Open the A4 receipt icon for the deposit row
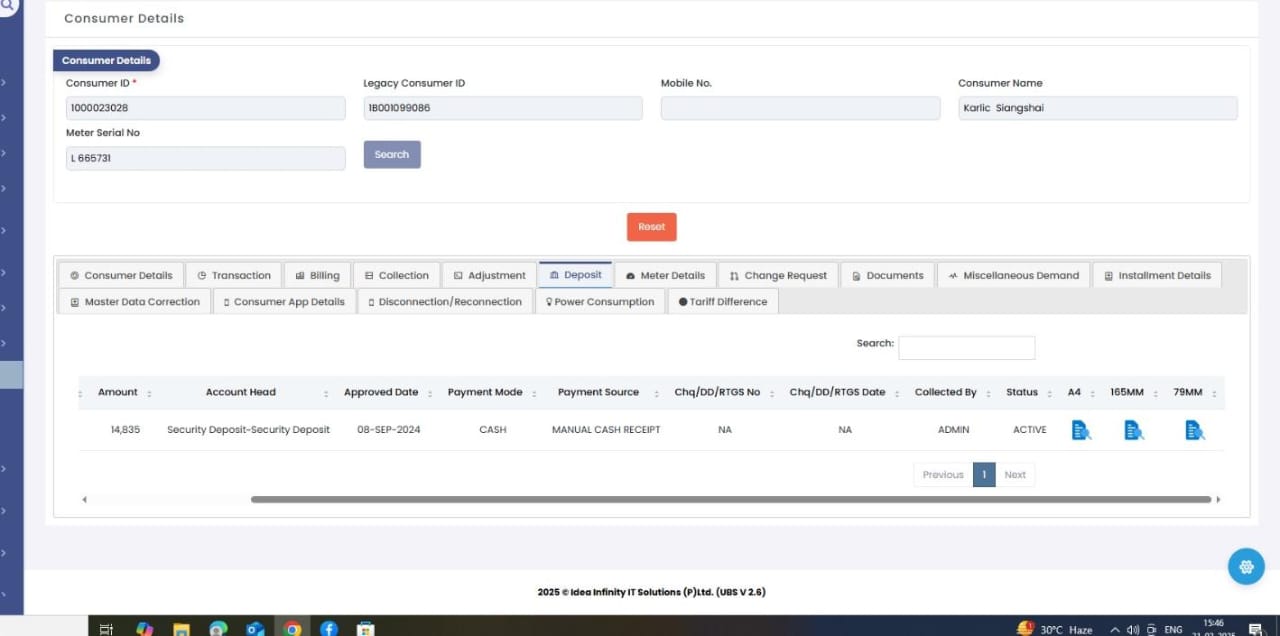Screen dimensions: 1280x636 [1081, 430]
